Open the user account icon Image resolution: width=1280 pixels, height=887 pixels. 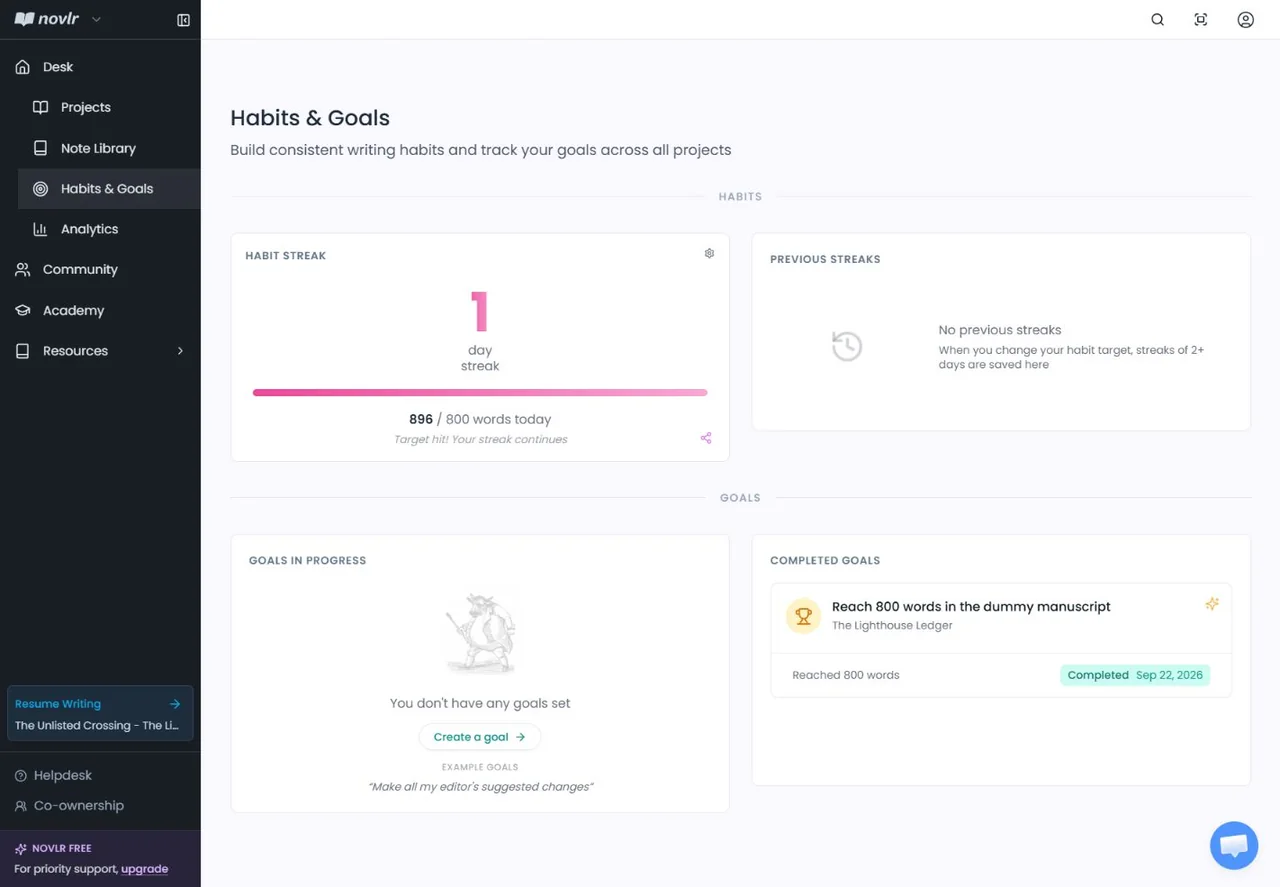[x=1245, y=20]
